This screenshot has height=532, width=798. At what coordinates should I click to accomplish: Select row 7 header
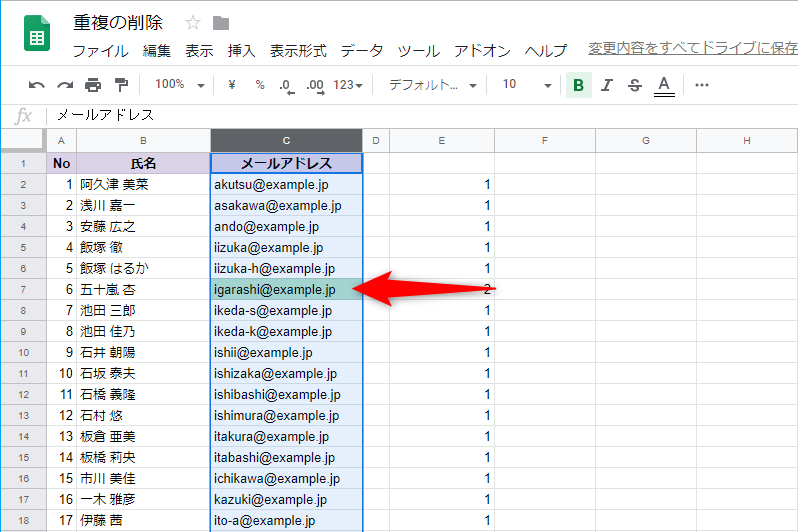23,290
